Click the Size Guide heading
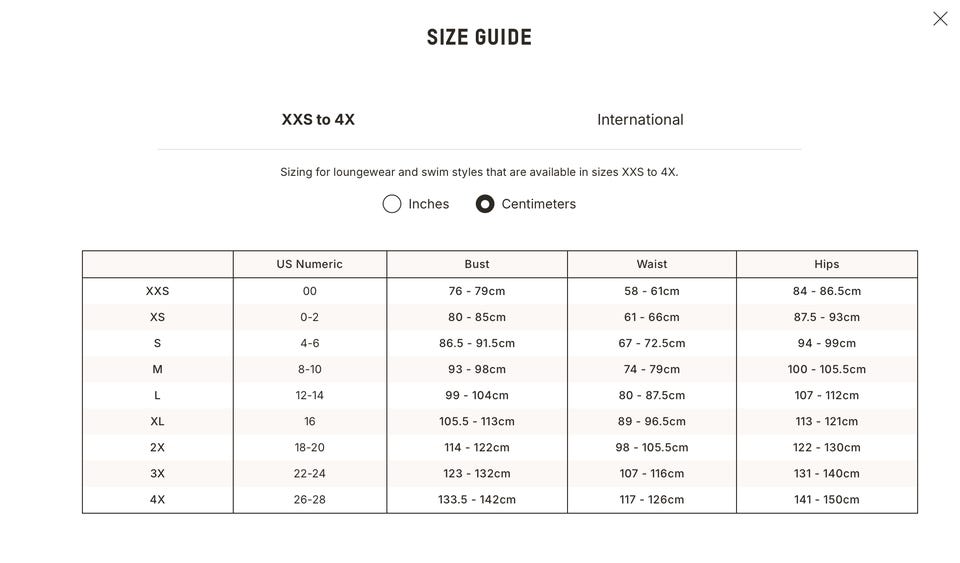 pyautogui.click(x=479, y=38)
